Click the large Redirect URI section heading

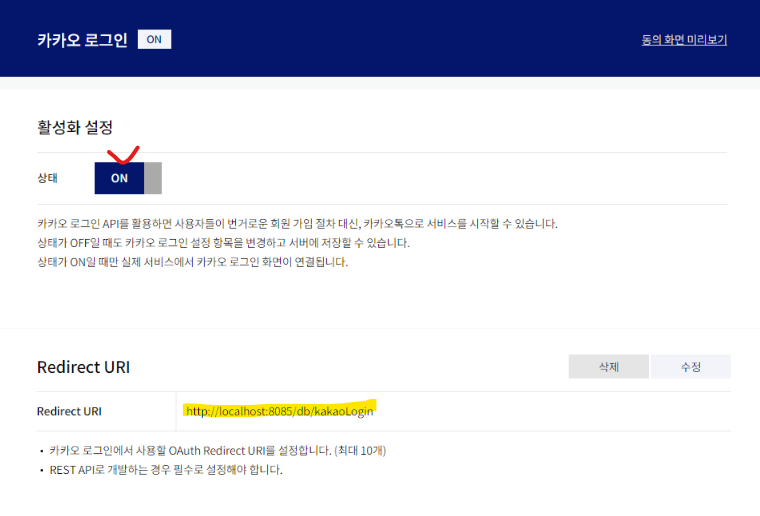[x=83, y=367]
